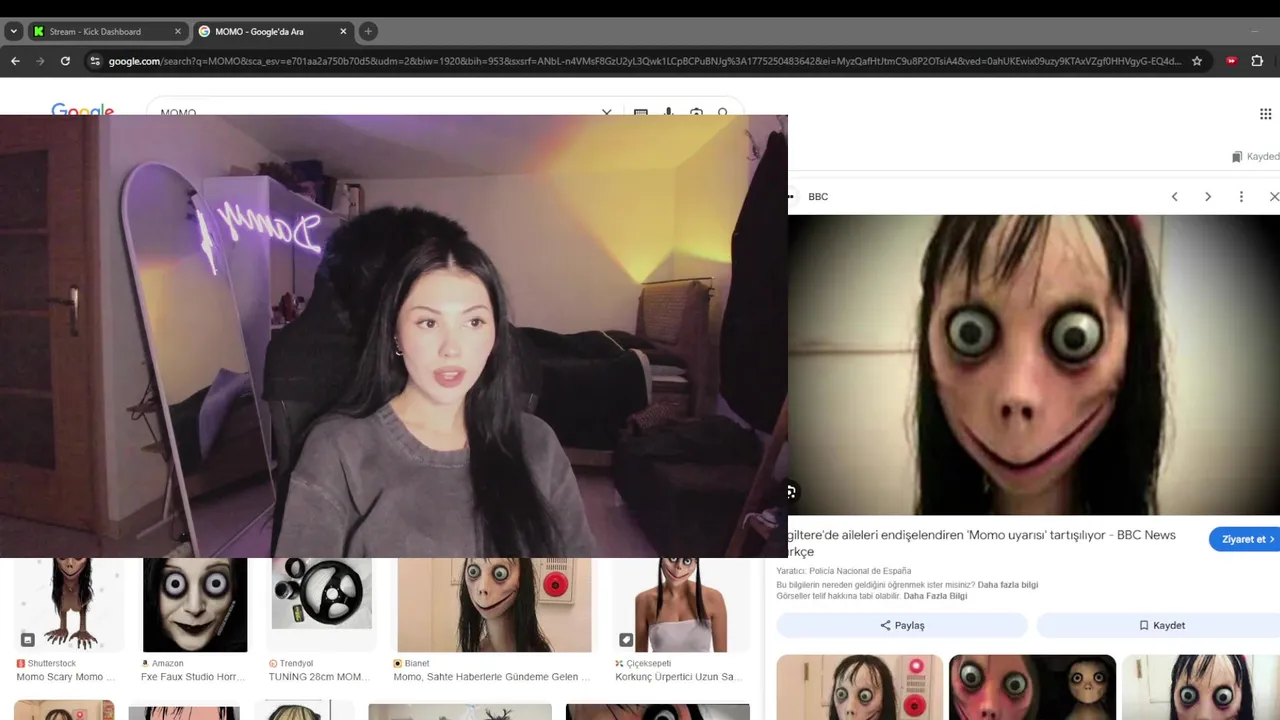The width and height of the screenshot is (1280, 720).
Task: Open the Shutterstock Momo Scary thumbnail
Action: point(69,604)
